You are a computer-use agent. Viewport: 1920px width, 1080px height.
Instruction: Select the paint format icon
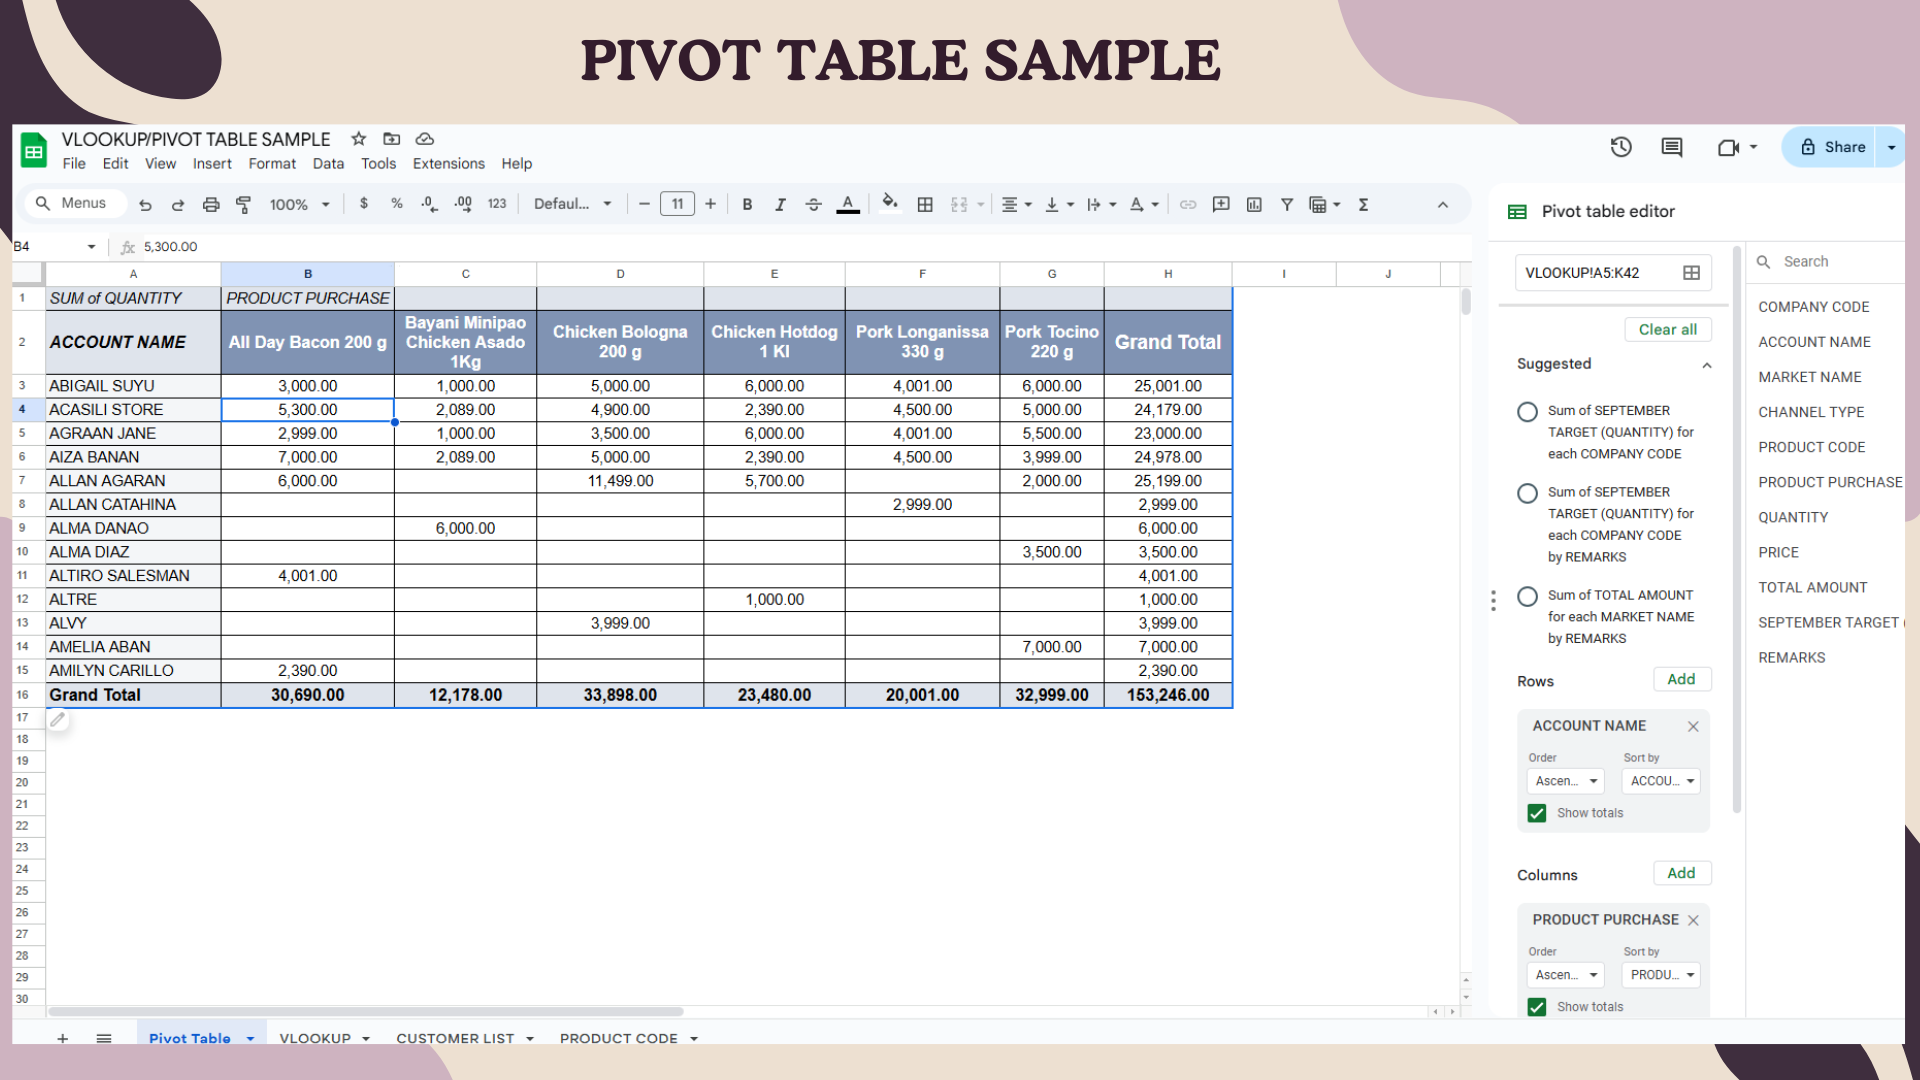pyautogui.click(x=243, y=204)
